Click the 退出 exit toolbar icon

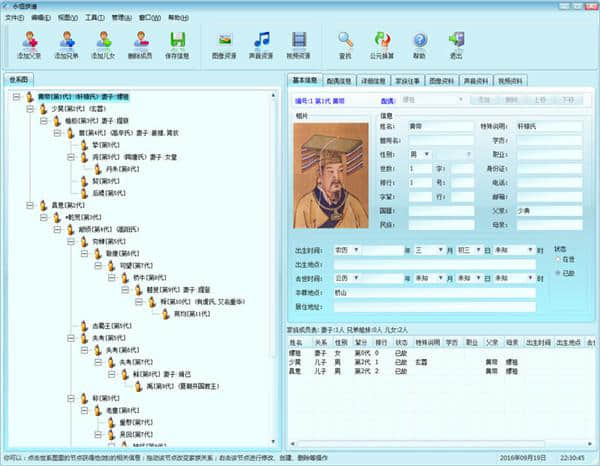coord(456,40)
